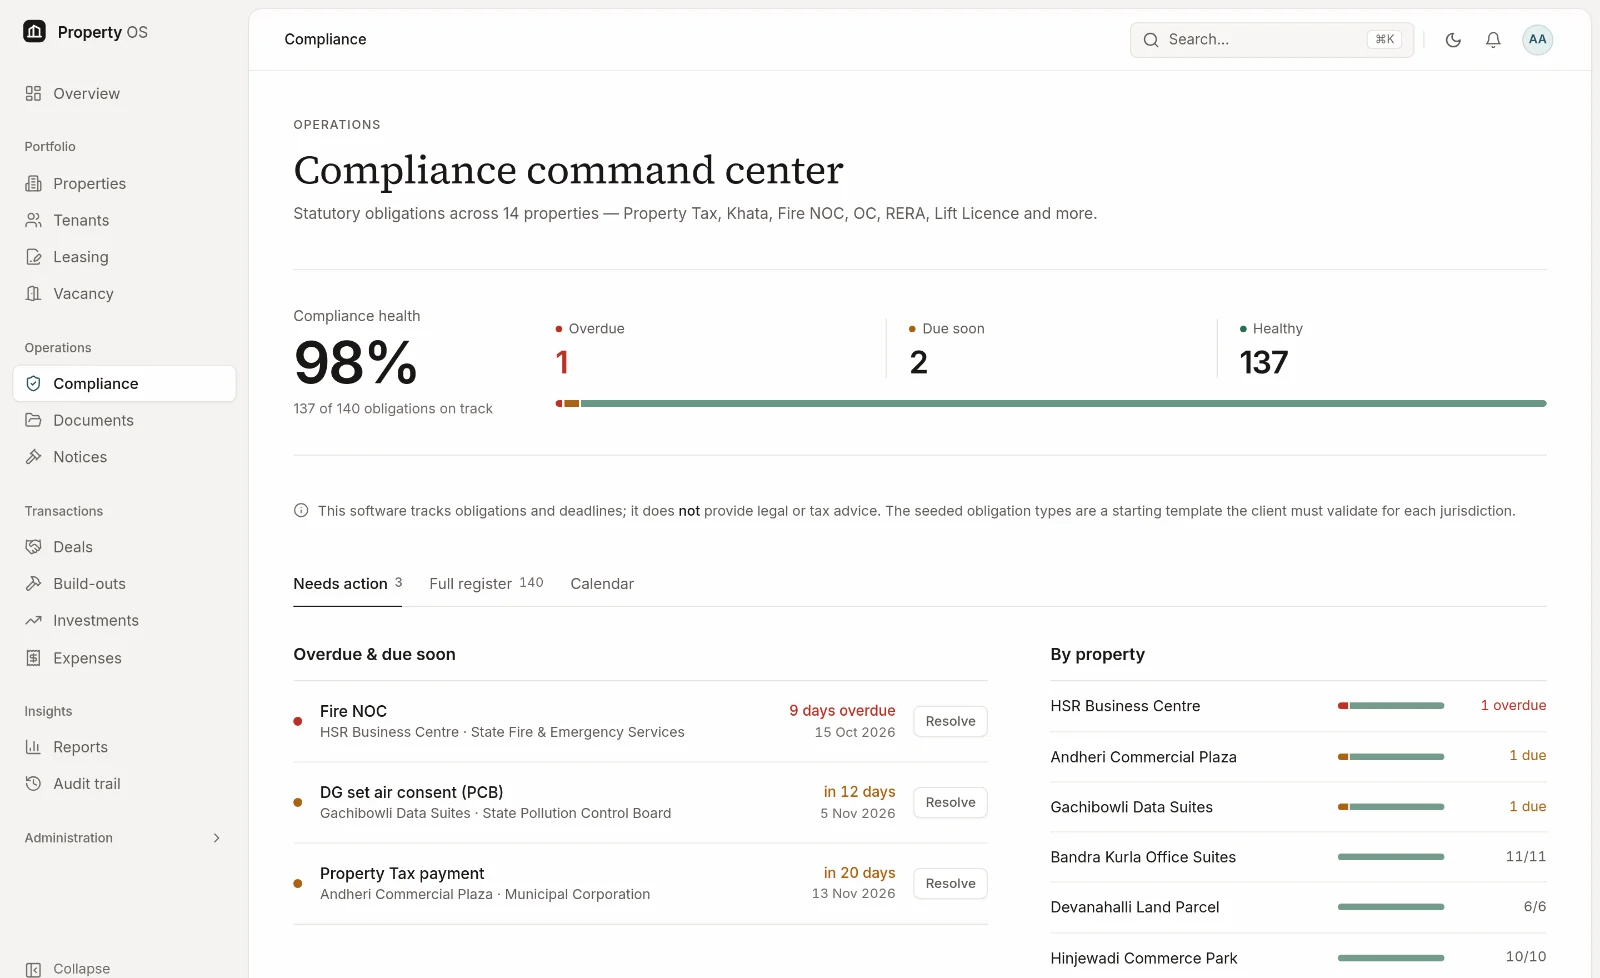1600x978 pixels.
Task: Click the Administration section label
Action: [x=69, y=838]
